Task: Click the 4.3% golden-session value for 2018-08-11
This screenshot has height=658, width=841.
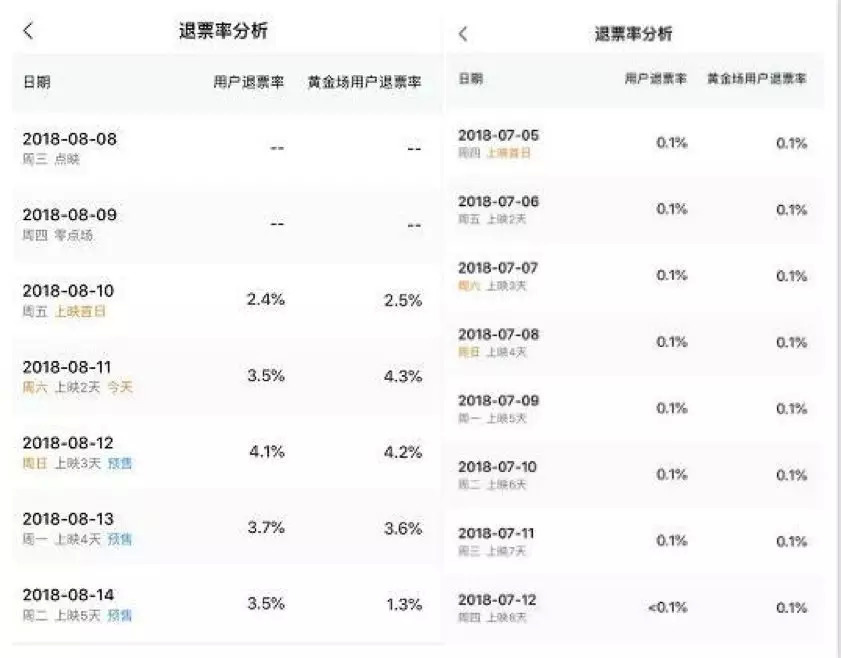Action: tap(403, 376)
